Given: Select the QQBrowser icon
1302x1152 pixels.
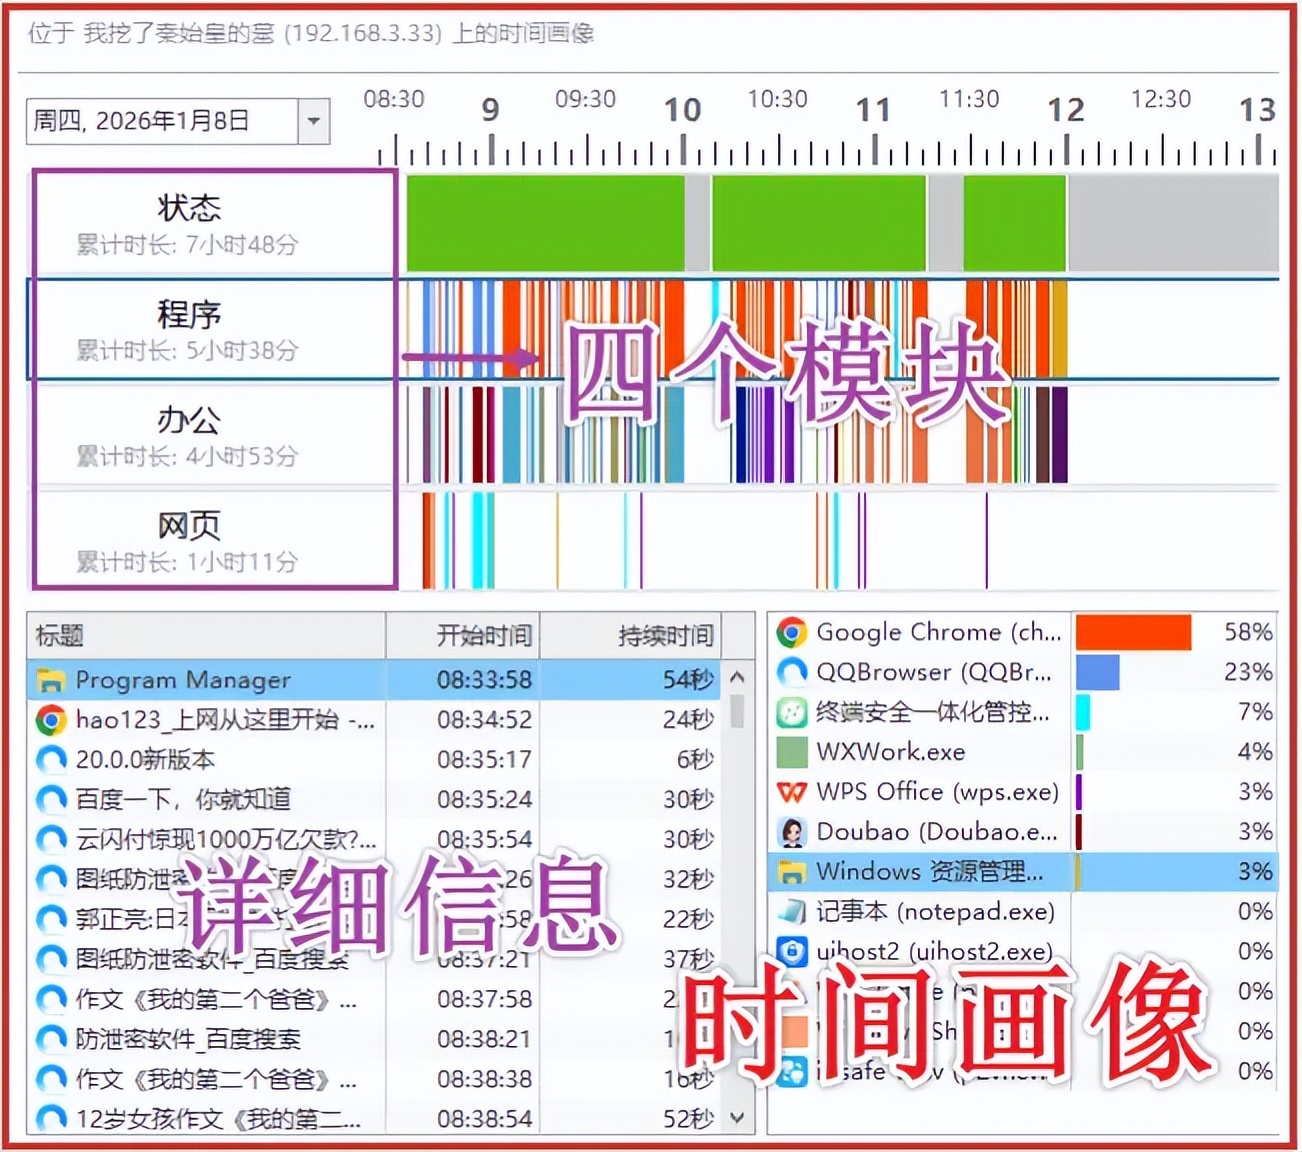Looking at the screenshot, I should coord(791,672).
